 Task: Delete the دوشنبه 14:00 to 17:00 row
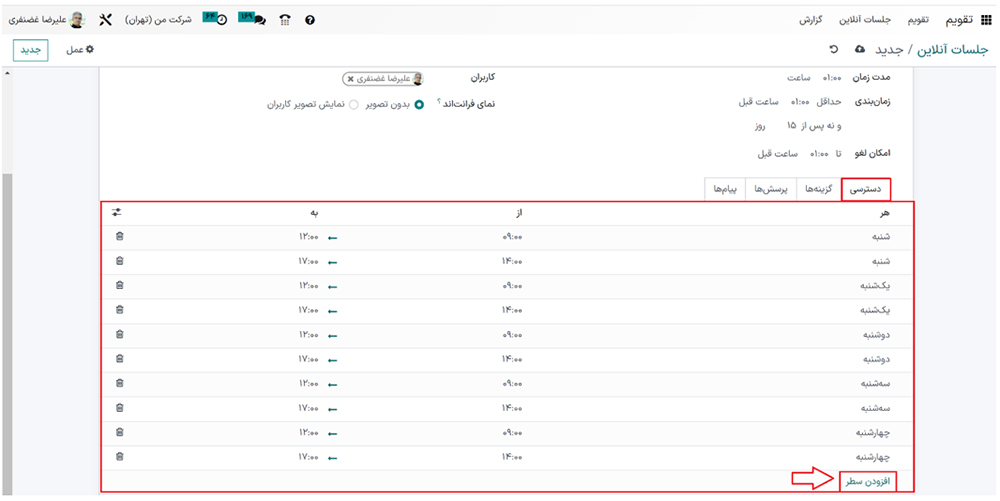pos(119,359)
